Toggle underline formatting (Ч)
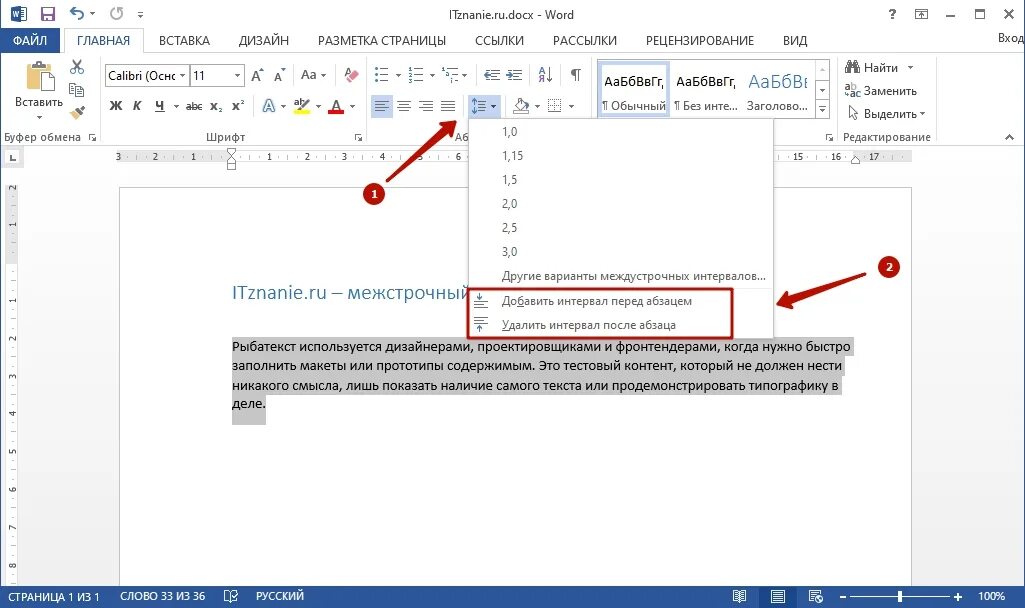Image resolution: width=1025 pixels, height=608 pixels. pos(160,106)
